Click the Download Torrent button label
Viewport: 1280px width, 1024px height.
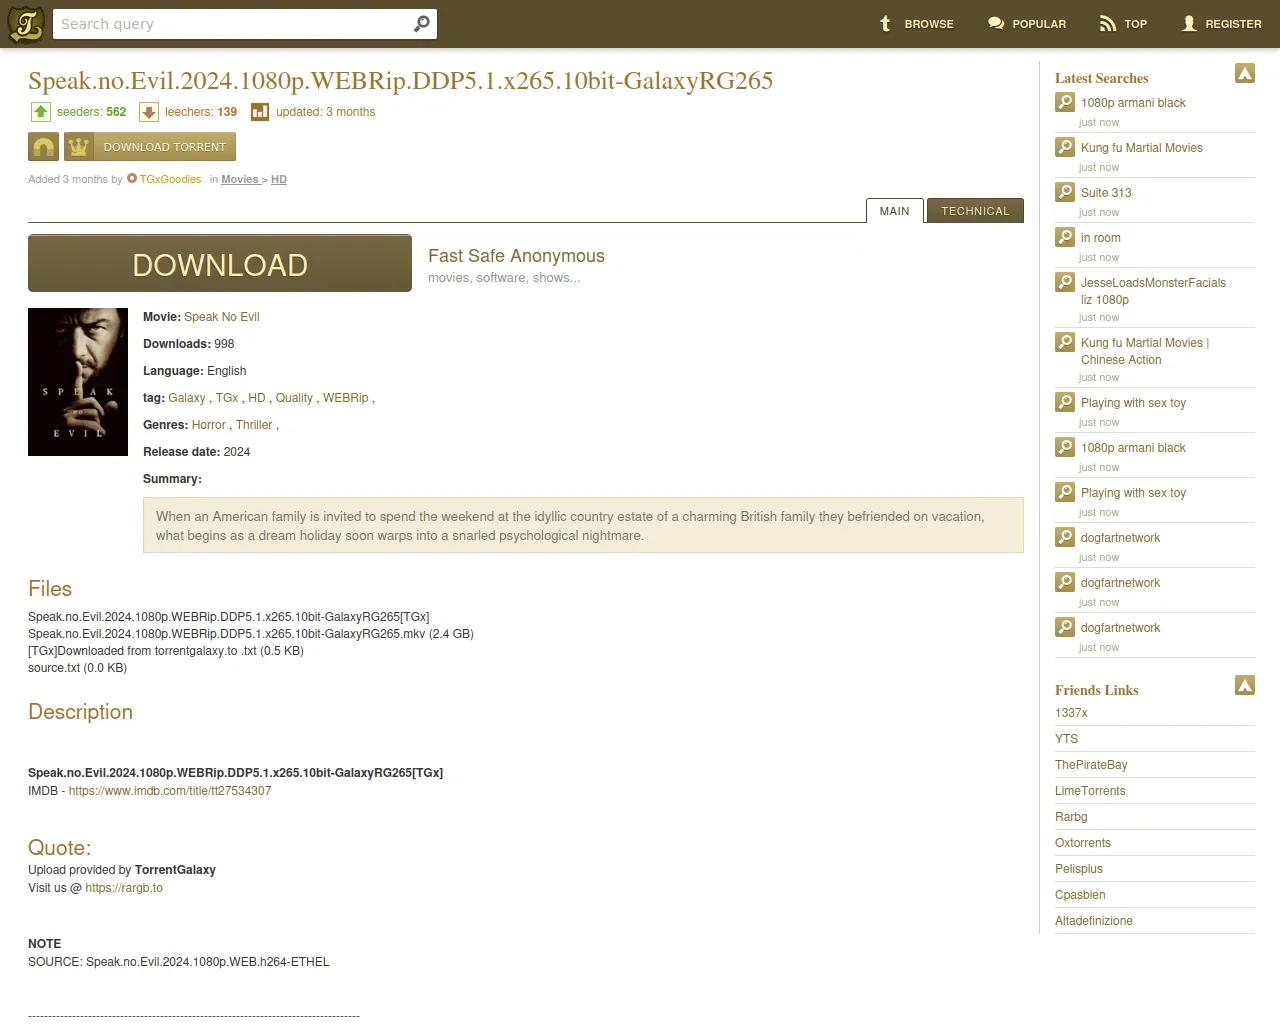pos(165,147)
